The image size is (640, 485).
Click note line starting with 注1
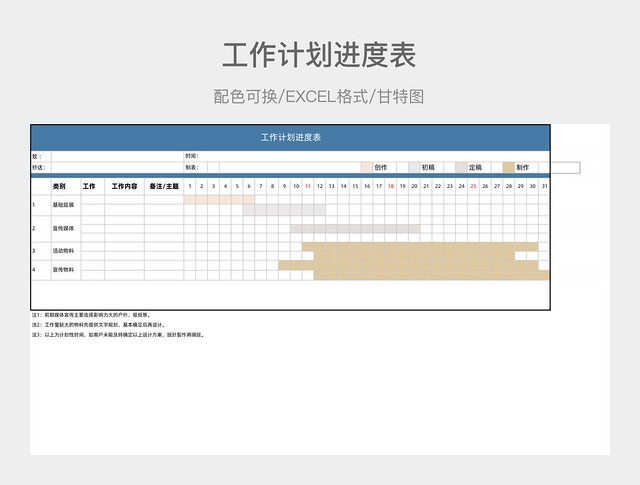point(92,315)
